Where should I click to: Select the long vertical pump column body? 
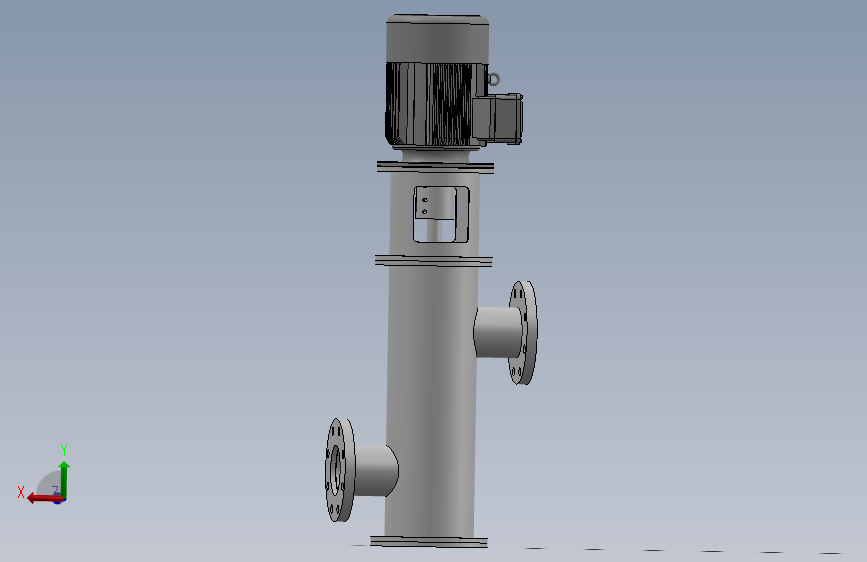(431, 401)
